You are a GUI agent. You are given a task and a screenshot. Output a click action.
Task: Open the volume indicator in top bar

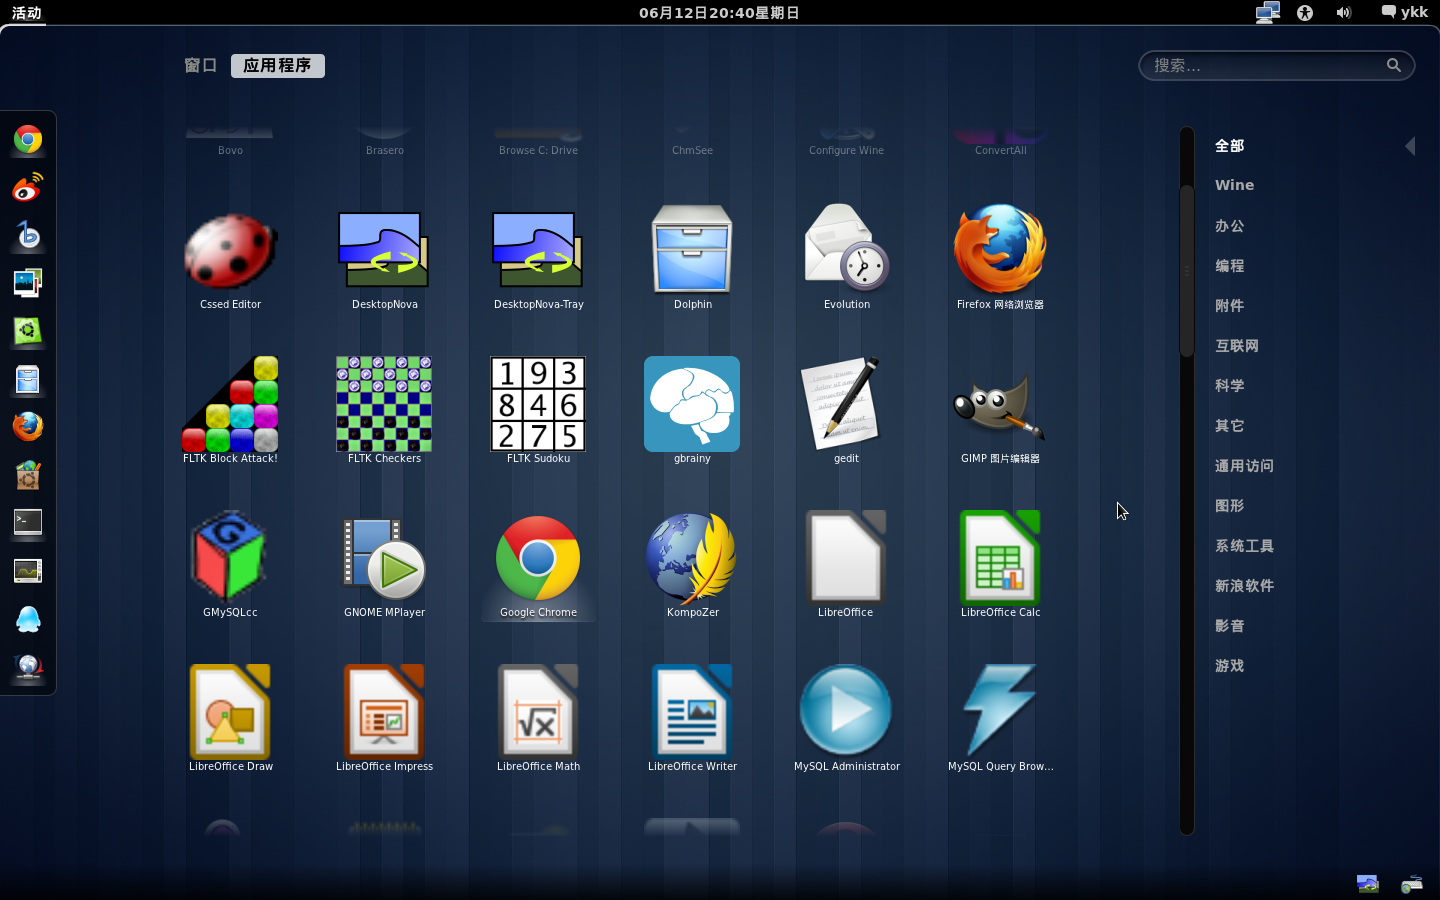1344,13
